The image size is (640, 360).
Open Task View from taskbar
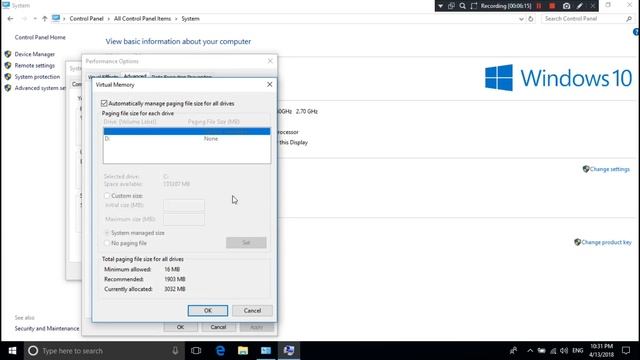196,351
